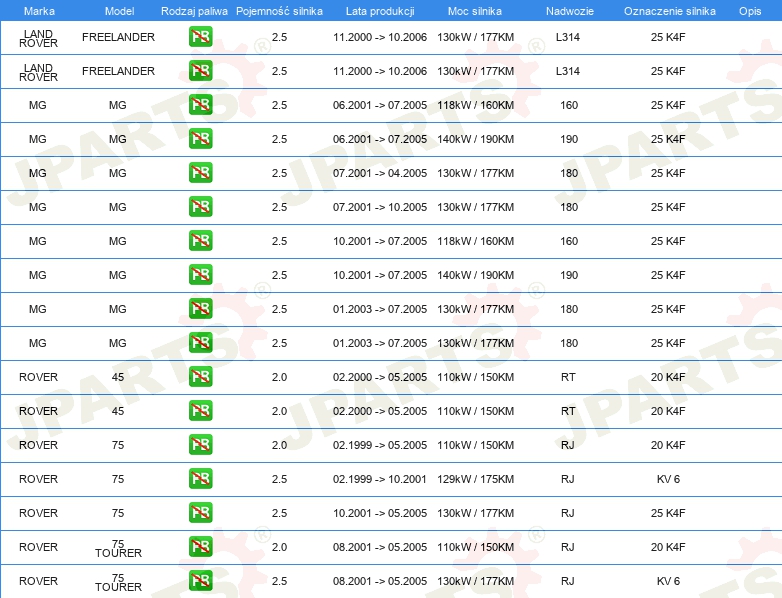Select the '129kW / 175KM' power cell
Screen dimensions: 782x598
(x=475, y=479)
